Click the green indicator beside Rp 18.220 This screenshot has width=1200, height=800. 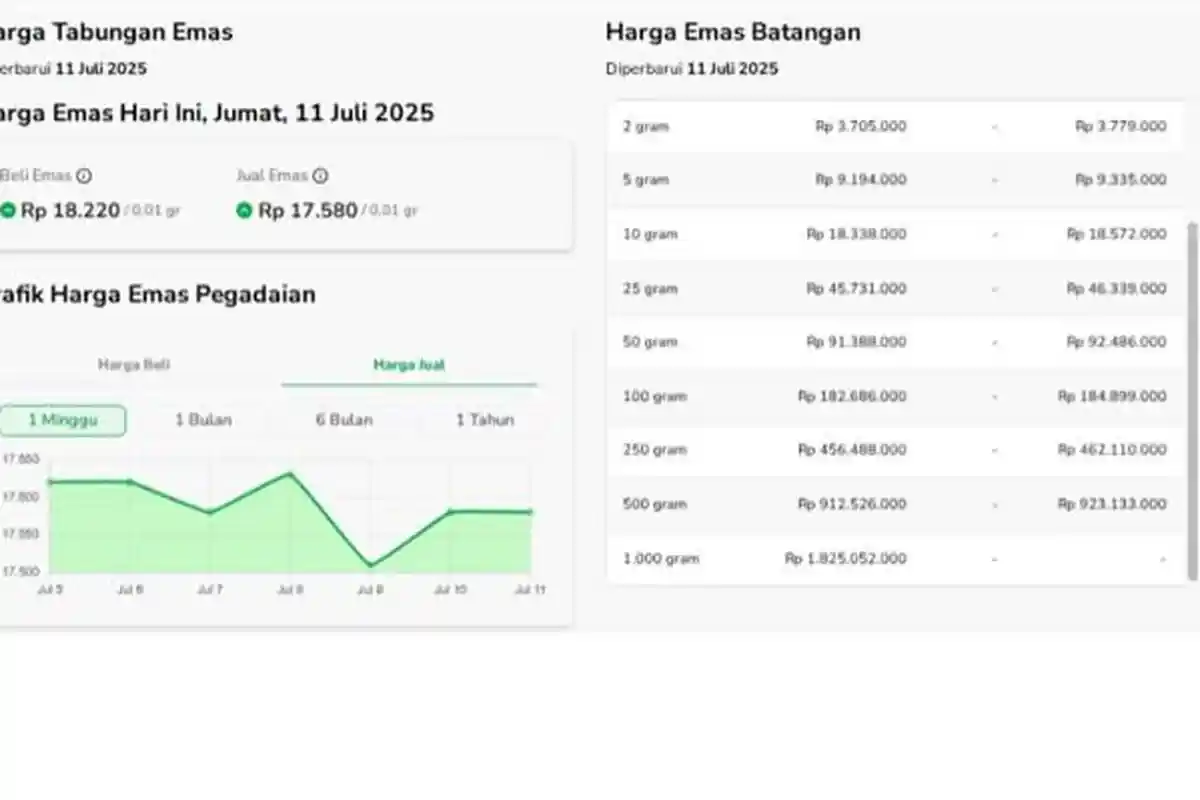click(8, 211)
